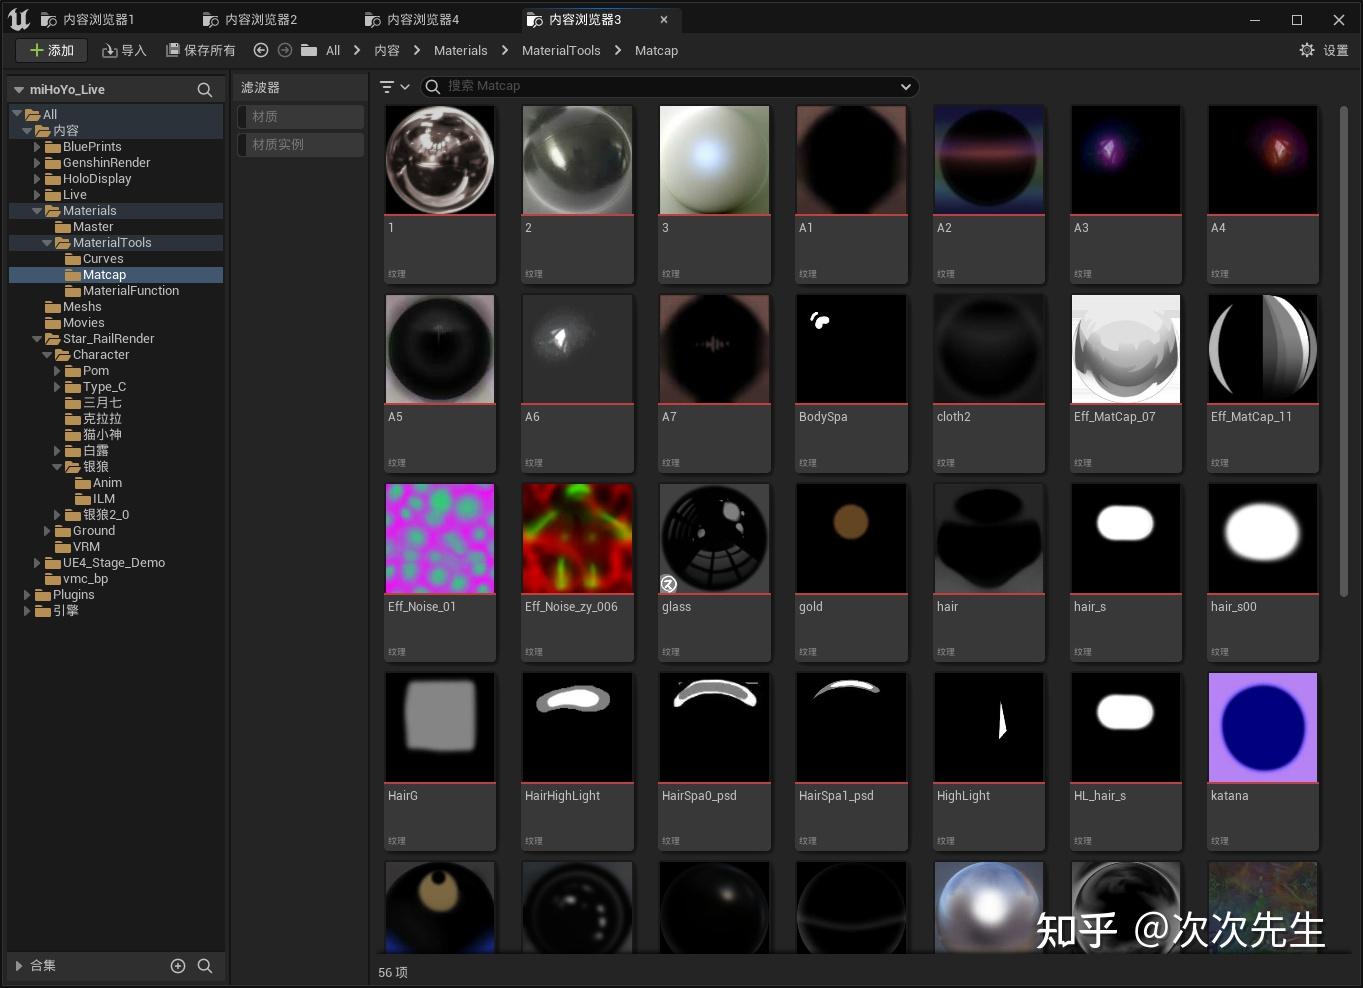Click the folder icon in the breadcrumb bar

[309, 50]
